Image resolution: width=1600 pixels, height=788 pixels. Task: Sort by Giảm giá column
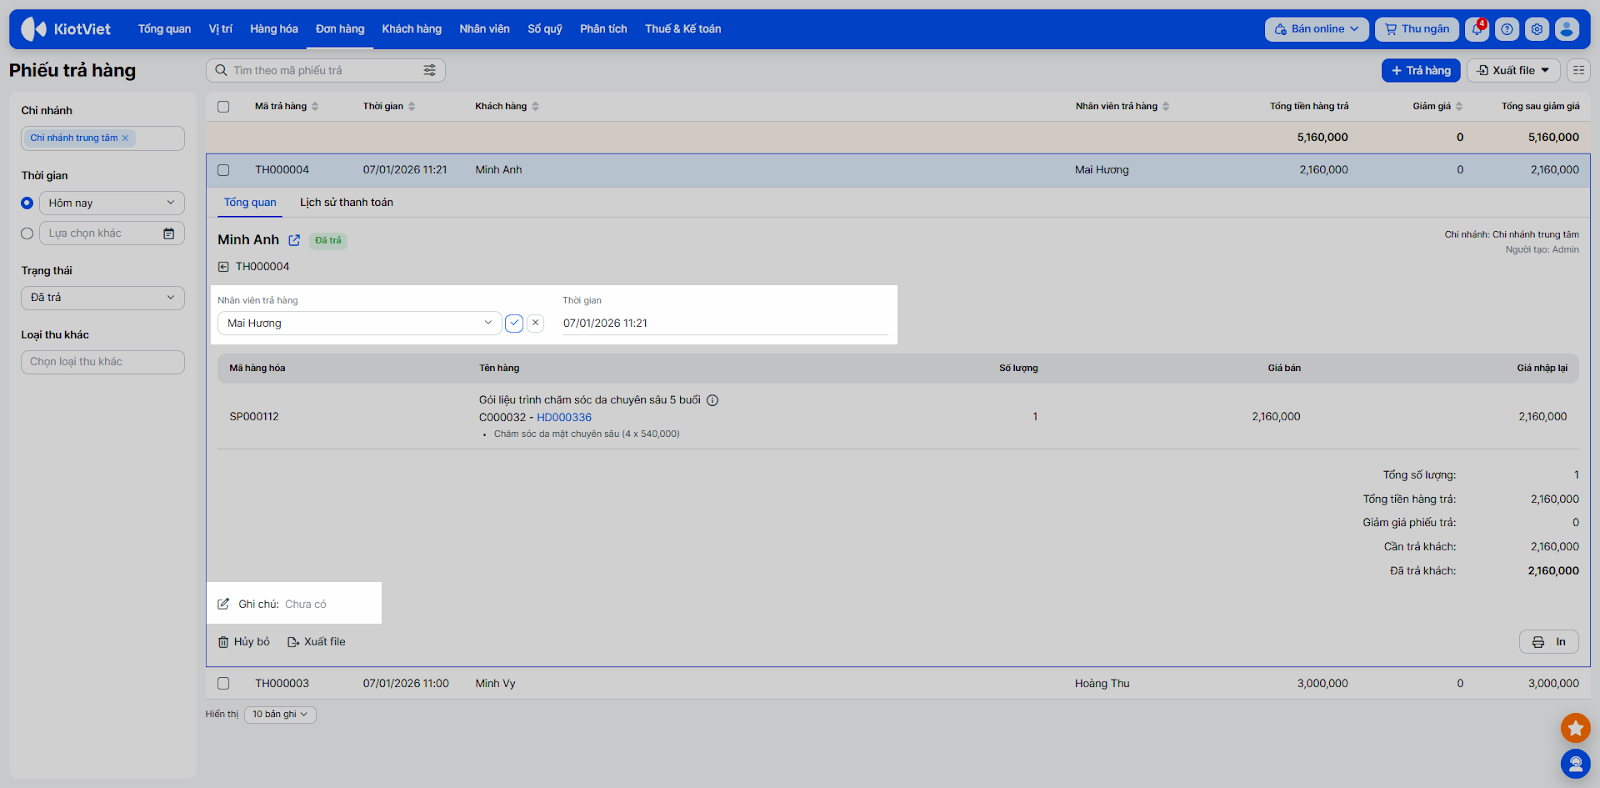pos(1437,106)
